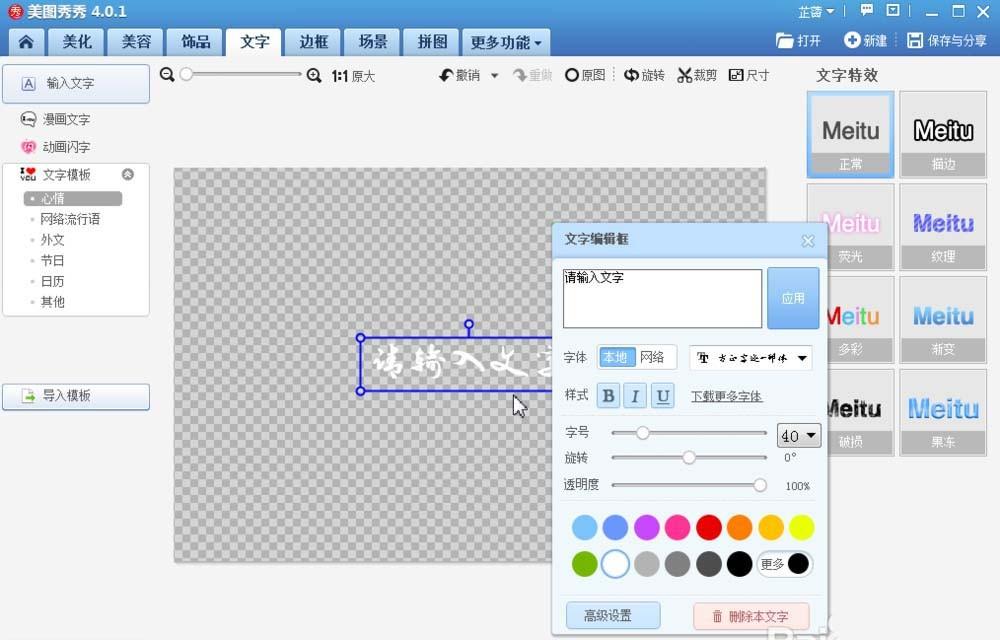
Task: Click the undo (撤销) icon
Action: (448, 75)
